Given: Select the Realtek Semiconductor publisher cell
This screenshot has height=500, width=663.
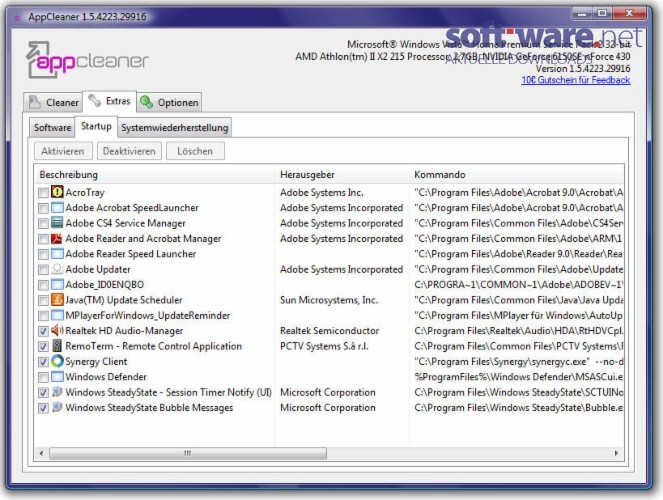Looking at the screenshot, I should (329, 331).
